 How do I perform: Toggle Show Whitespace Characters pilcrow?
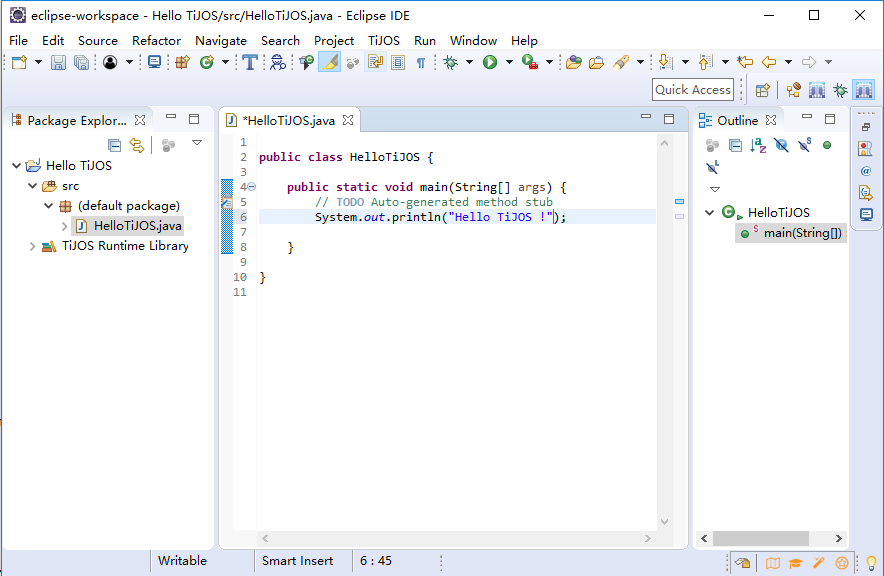point(421,63)
